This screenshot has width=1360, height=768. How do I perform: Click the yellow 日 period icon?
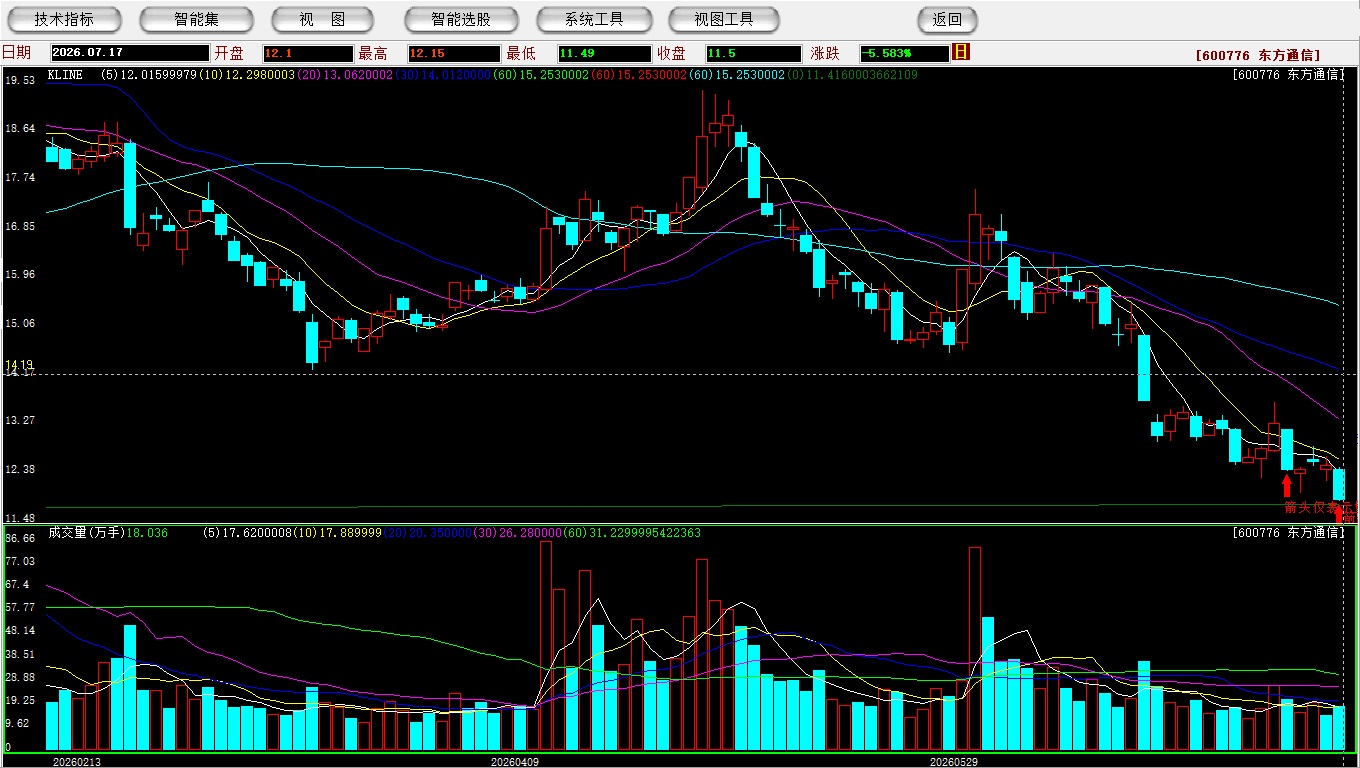[962, 52]
